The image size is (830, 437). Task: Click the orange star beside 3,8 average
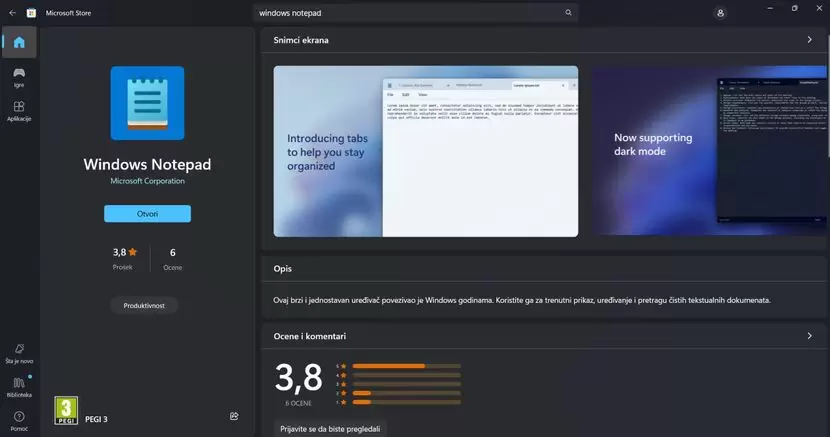(x=133, y=252)
